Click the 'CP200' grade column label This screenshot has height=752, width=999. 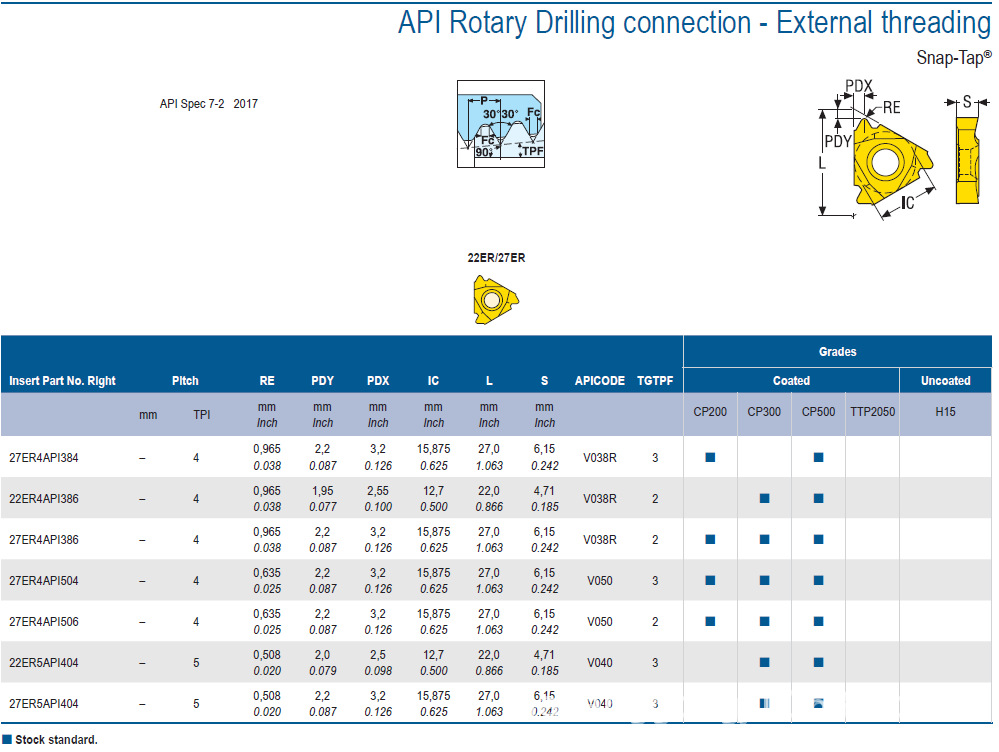[710, 412]
